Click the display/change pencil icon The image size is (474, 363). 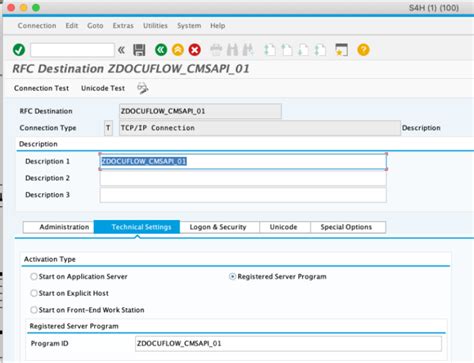click(143, 88)
